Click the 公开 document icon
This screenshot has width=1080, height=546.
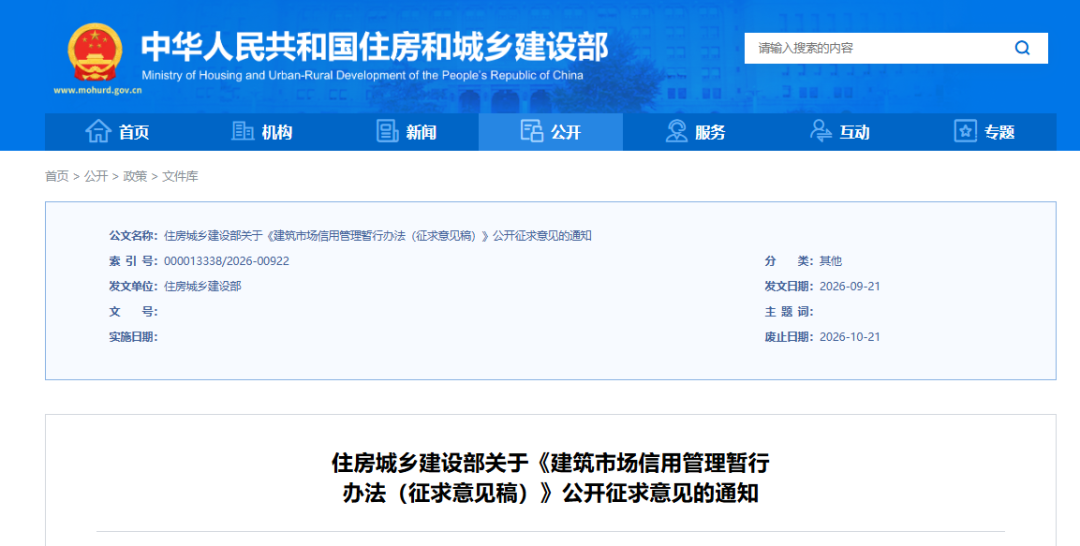point(532,131)
